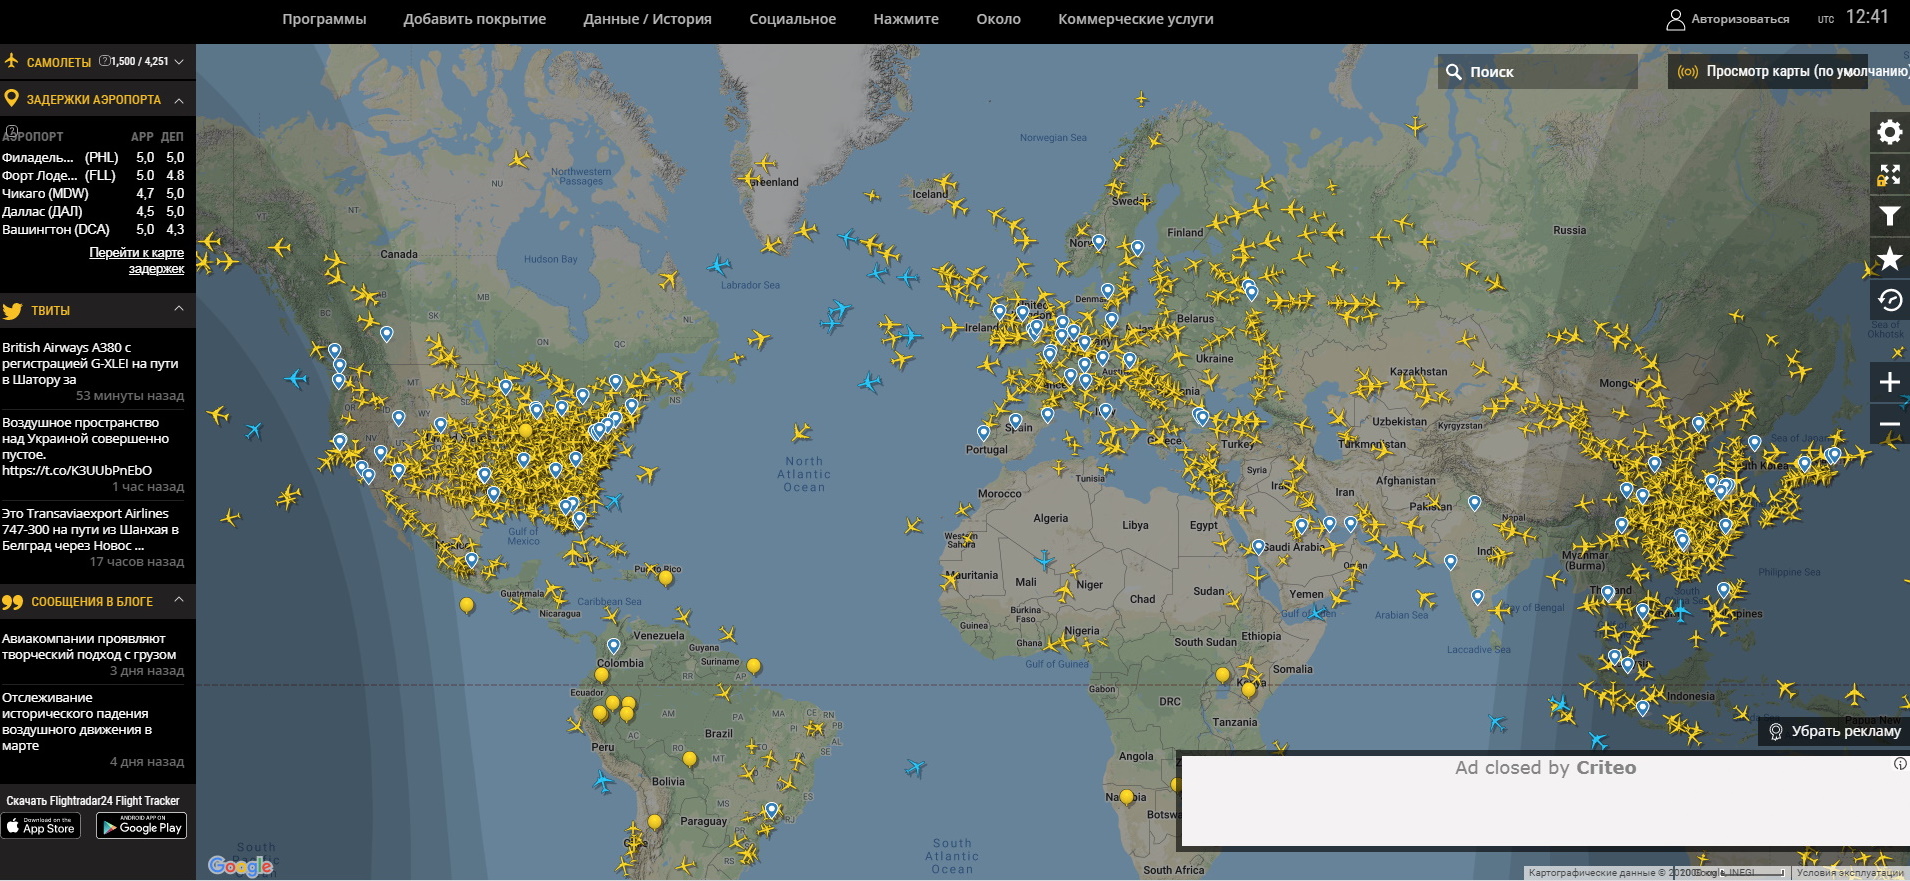The height and width of the screenshot is (881, 1910).
Task: Collapse the Твиты section
Action: (179, 309)
